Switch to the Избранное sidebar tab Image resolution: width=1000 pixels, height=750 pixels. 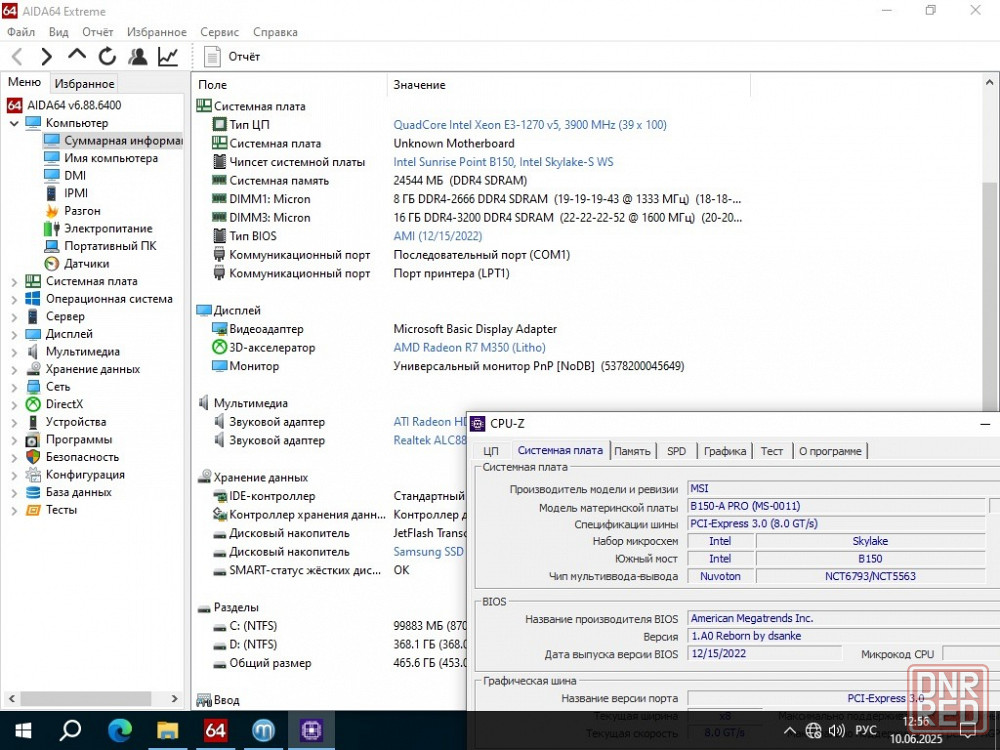[x=84, y=84]
